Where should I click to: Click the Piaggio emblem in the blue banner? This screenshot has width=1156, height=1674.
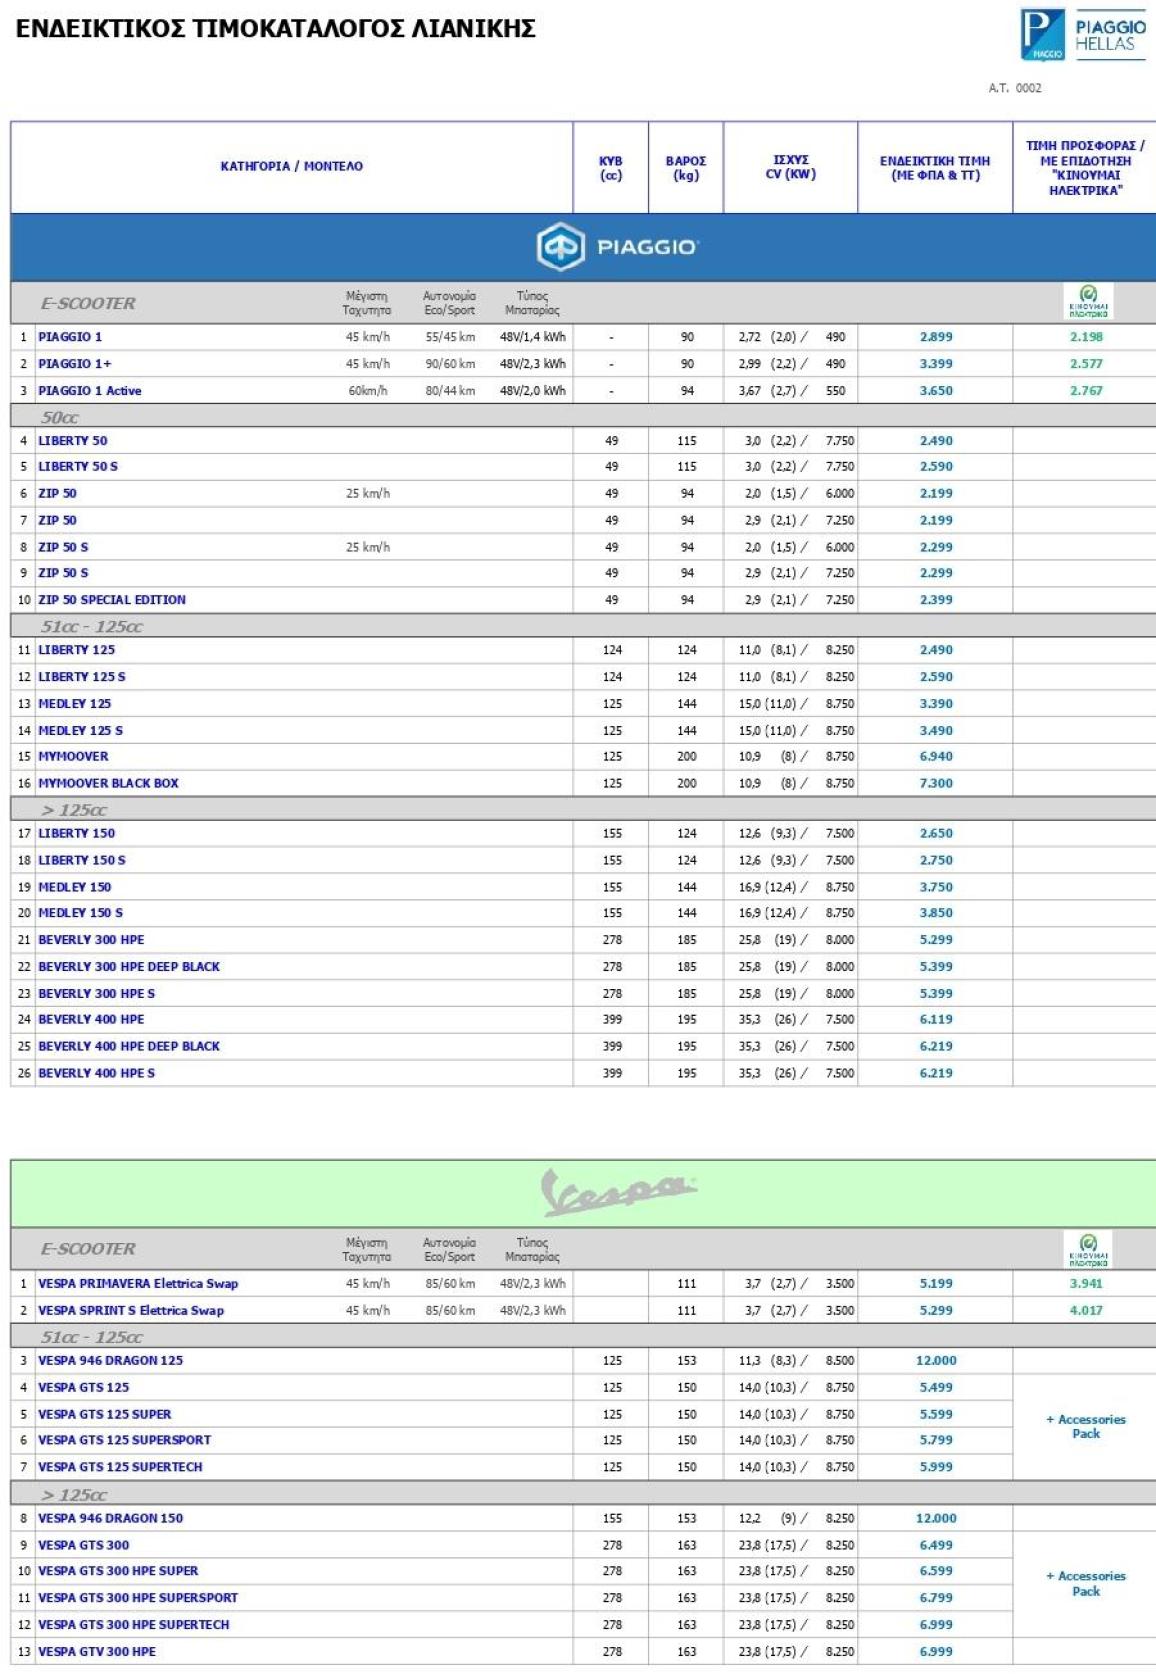point(560,247)
